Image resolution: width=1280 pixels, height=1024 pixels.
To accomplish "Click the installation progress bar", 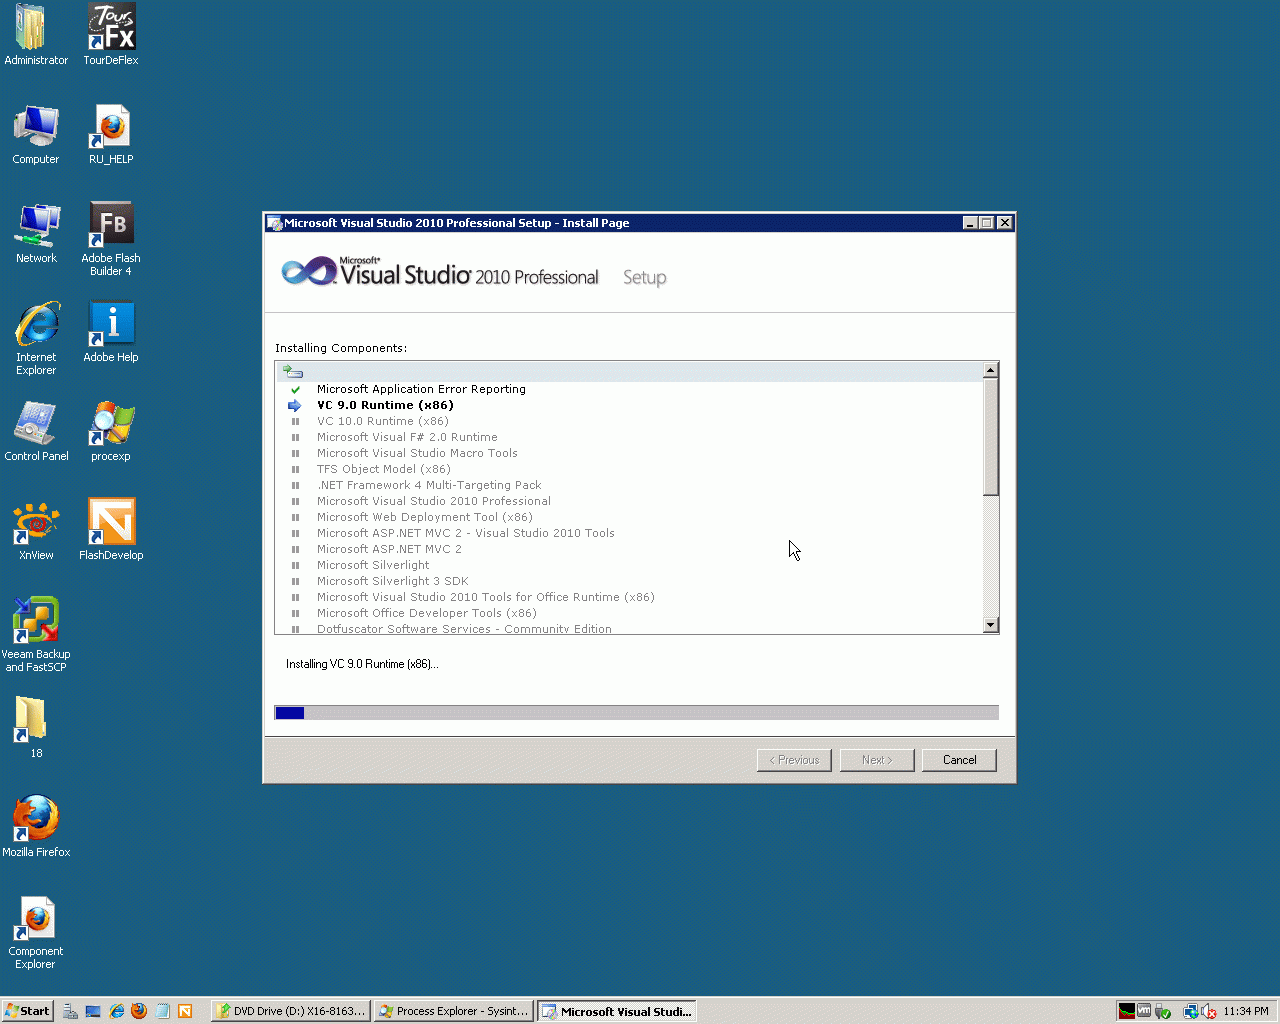I will 636,712.
